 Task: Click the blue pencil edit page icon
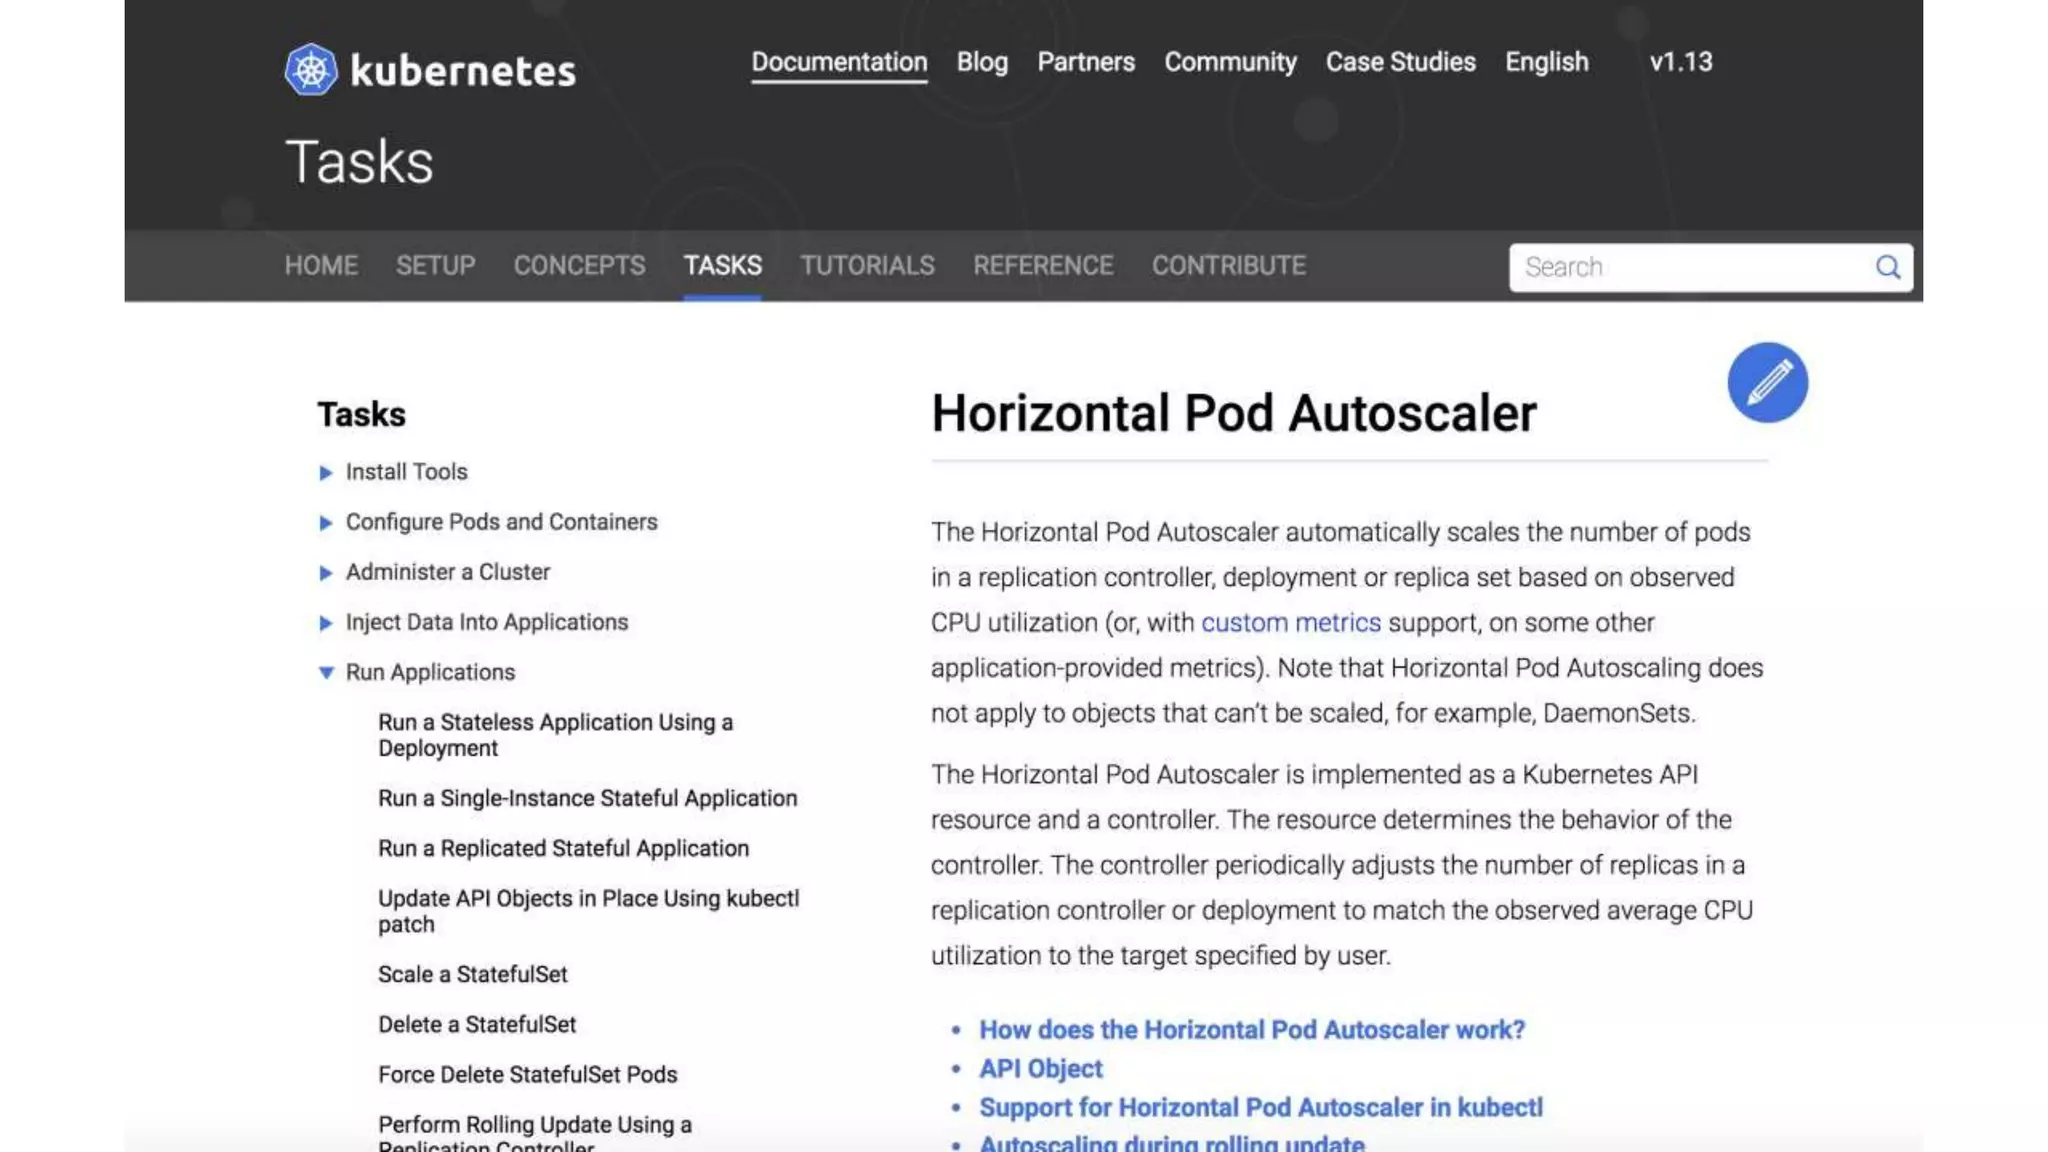click(1767, 382)
